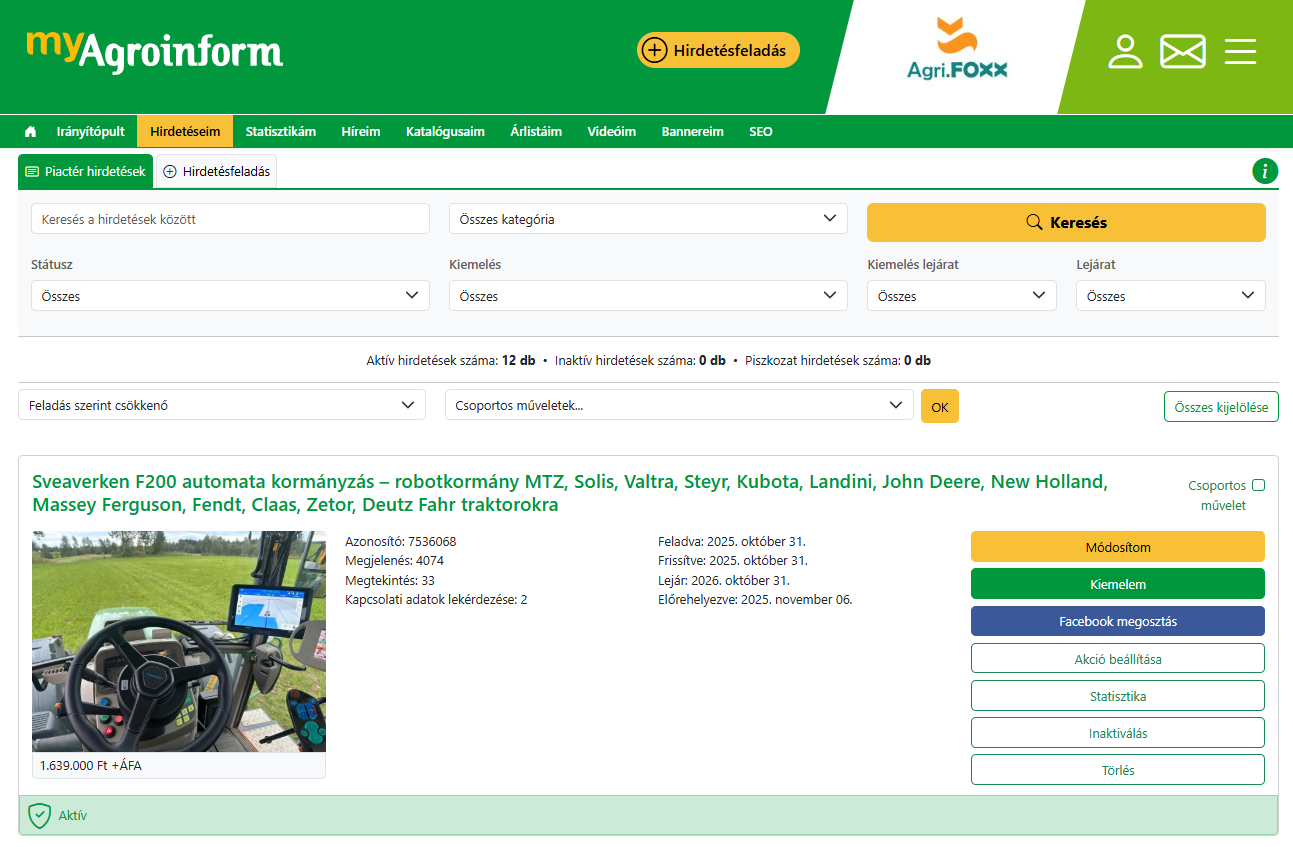1293x847 pixels.
Task: Open the hamburger menu
Action: pyautogui.click(x=1240, y=51)
